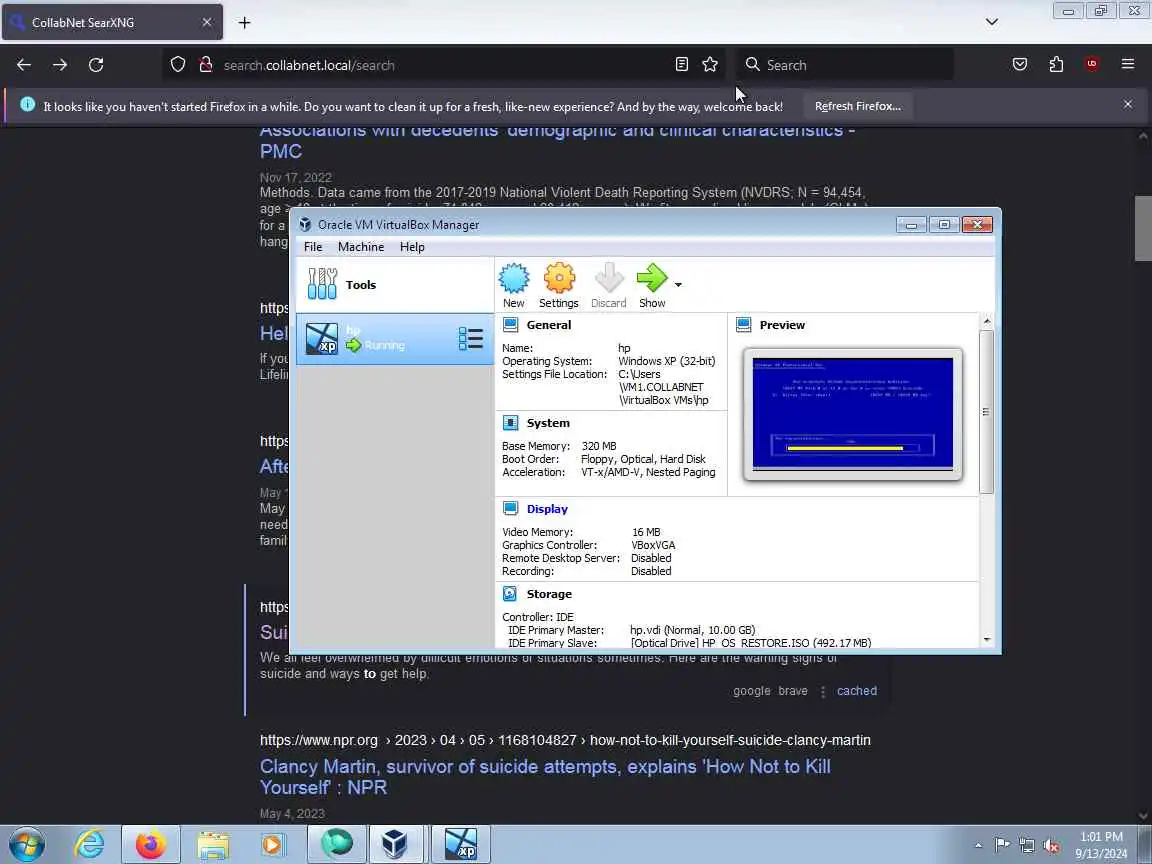Click the Refresh Firefox button
The width and height of the screenshot is (1152, 864).
857,107
